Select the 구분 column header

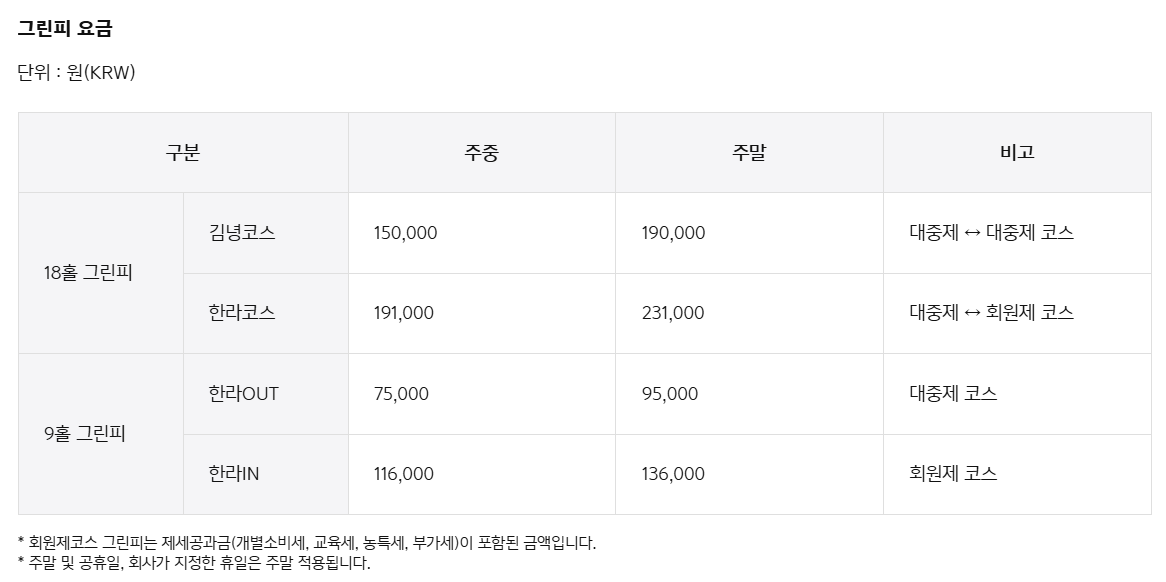[x=183, y=152]
